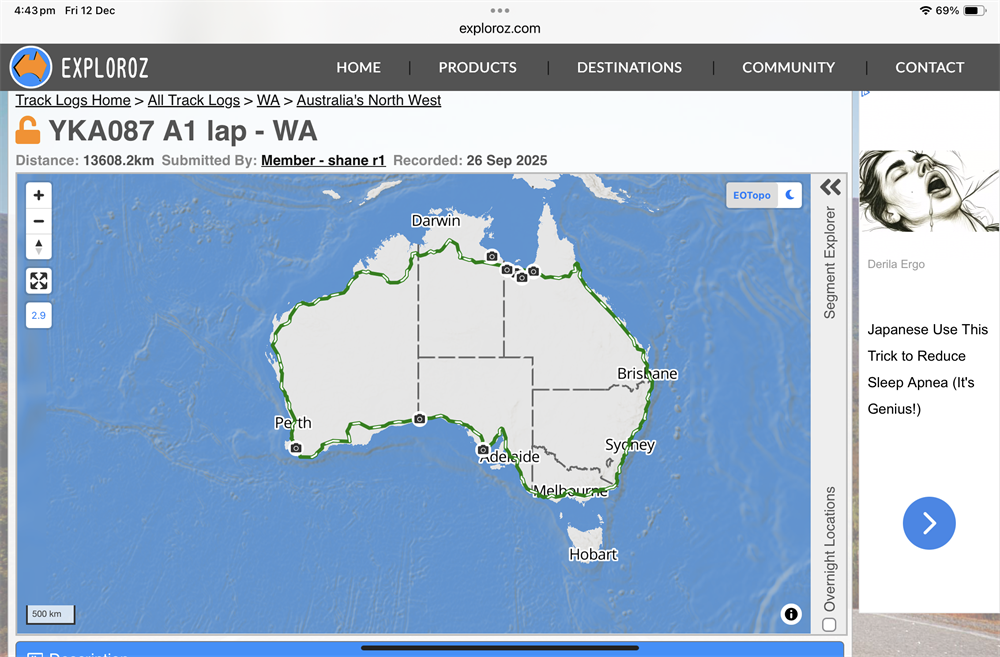Open member shane r1 profile link
Image resolution: width=1000 pixels, height=657 pixels.
tap(323, 160)
